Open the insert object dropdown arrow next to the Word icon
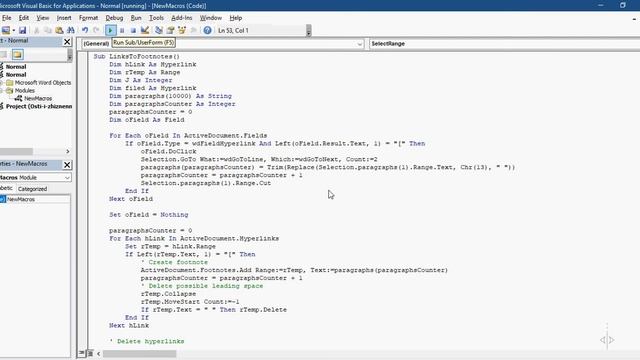640x360 pixels. coord(14,30)
